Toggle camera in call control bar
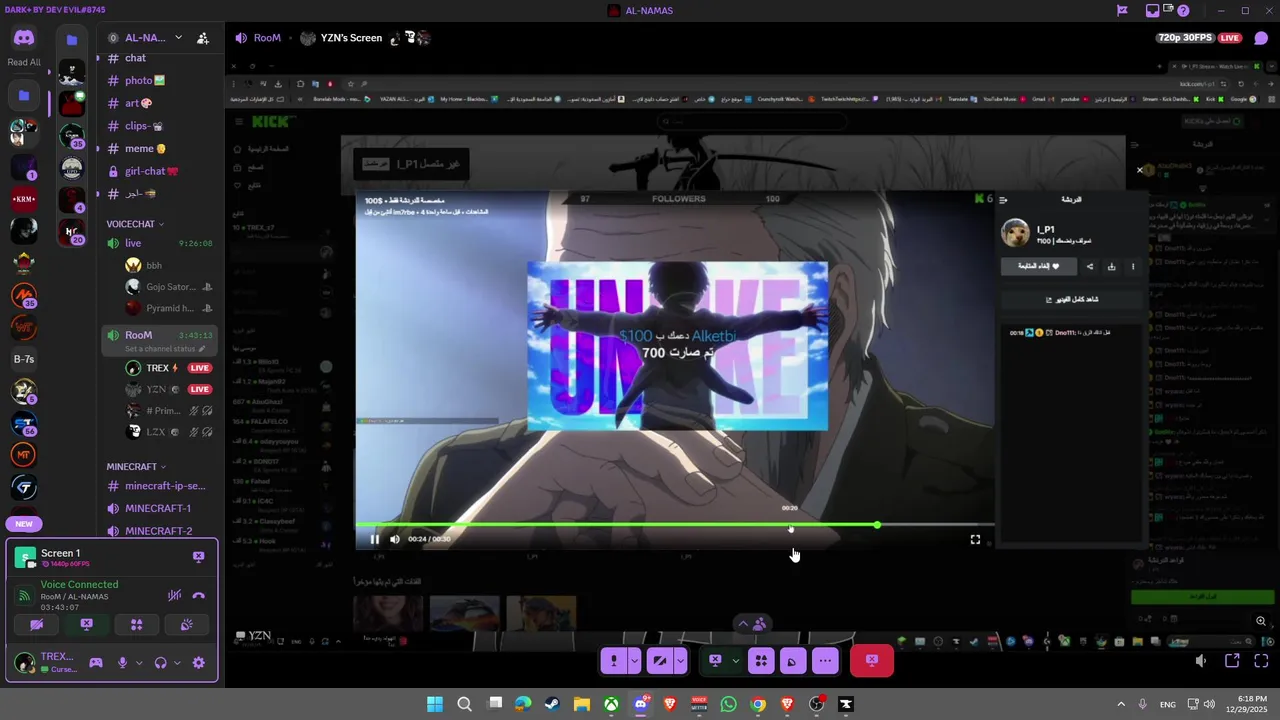The height and width of the screenshot is (720, 1280). pyautogui.click(x=660, y=661)
